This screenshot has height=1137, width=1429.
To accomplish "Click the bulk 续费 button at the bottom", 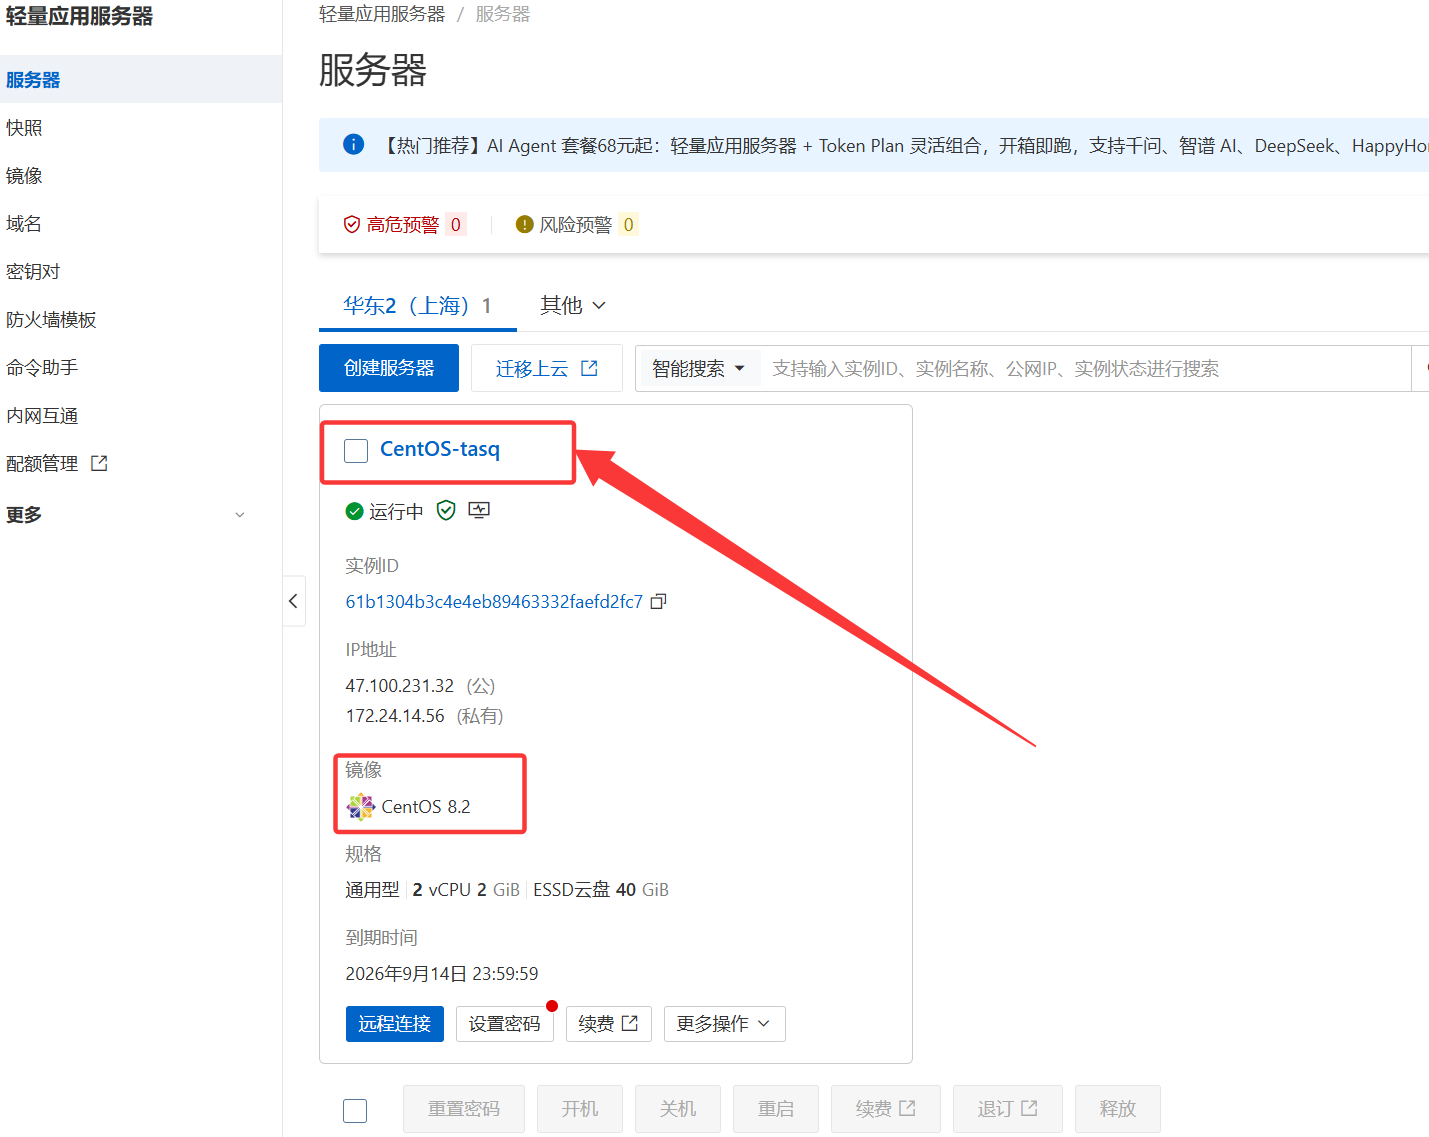I will [x=885, y=1108].
